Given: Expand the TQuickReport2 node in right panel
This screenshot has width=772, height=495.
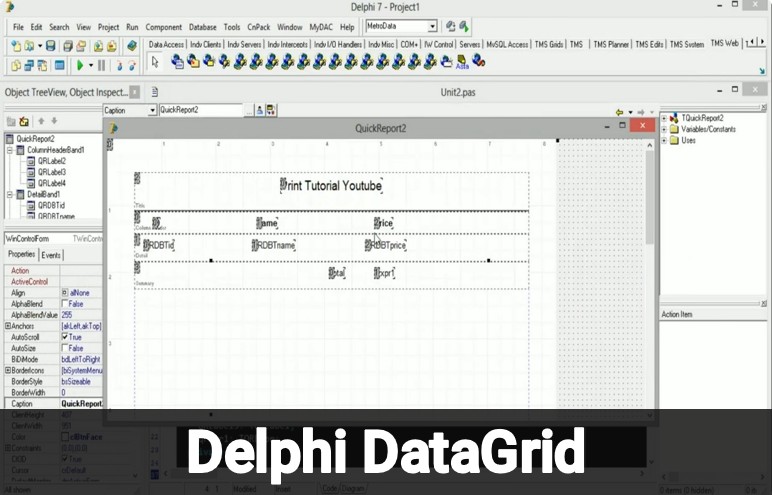Looking at the screenshot, I should (664, 118).
